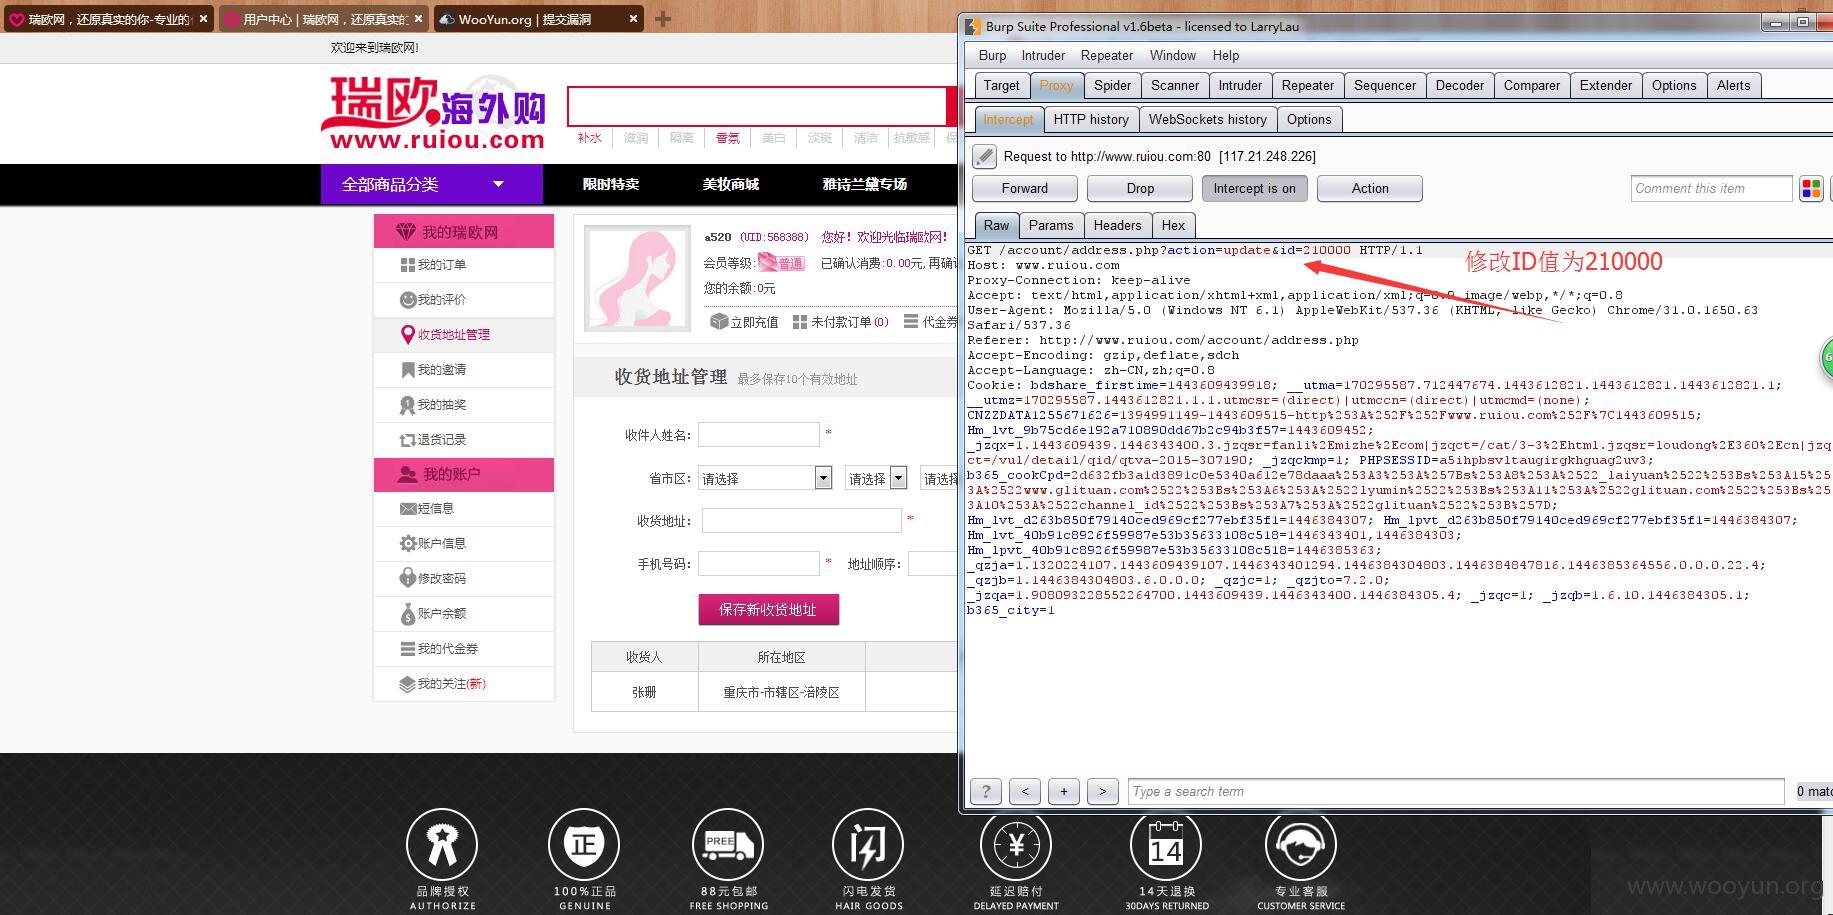
Task: Select the Params view tab
Action: (1051, 225)
